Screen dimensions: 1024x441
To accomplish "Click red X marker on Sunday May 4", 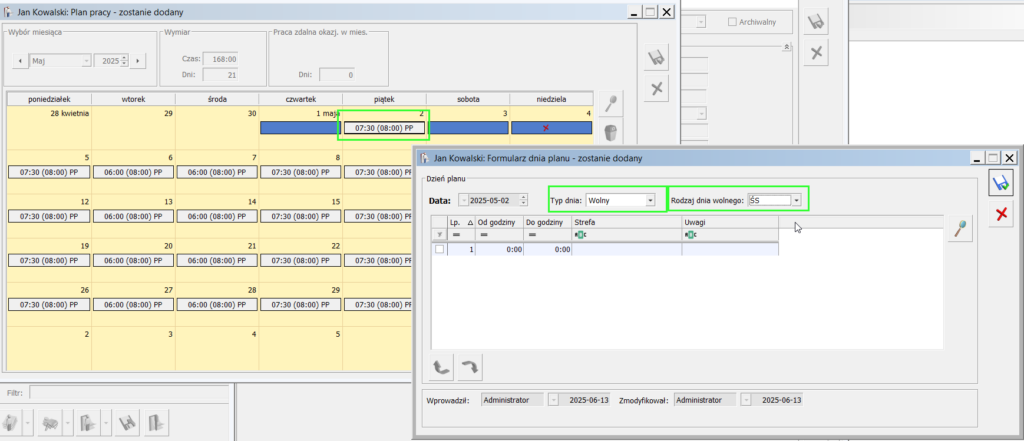I will 546,128.
